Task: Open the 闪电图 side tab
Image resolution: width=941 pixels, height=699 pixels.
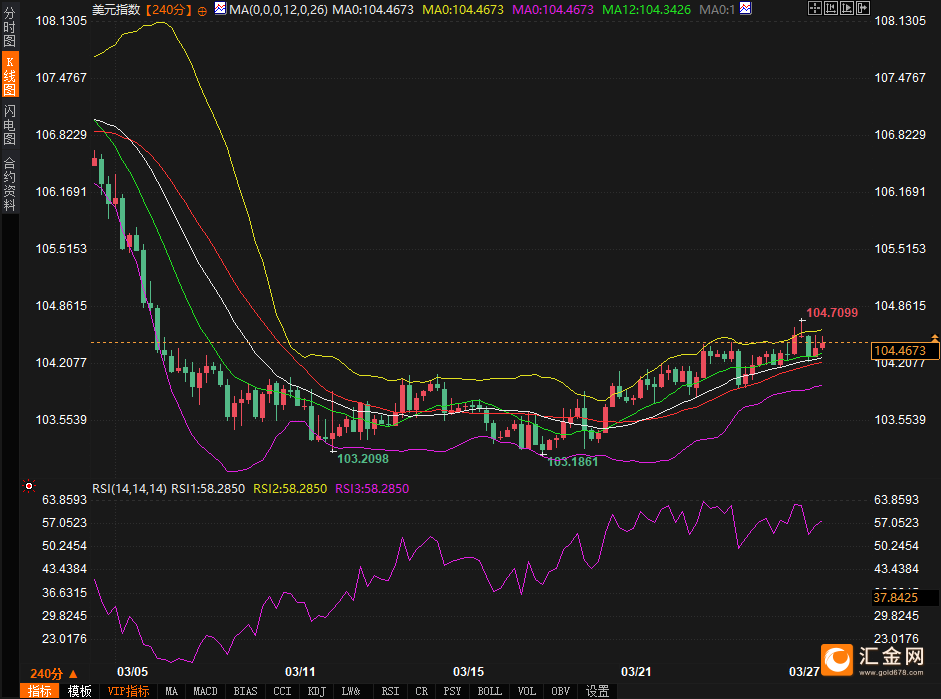Action: click(x=10, y=124)
